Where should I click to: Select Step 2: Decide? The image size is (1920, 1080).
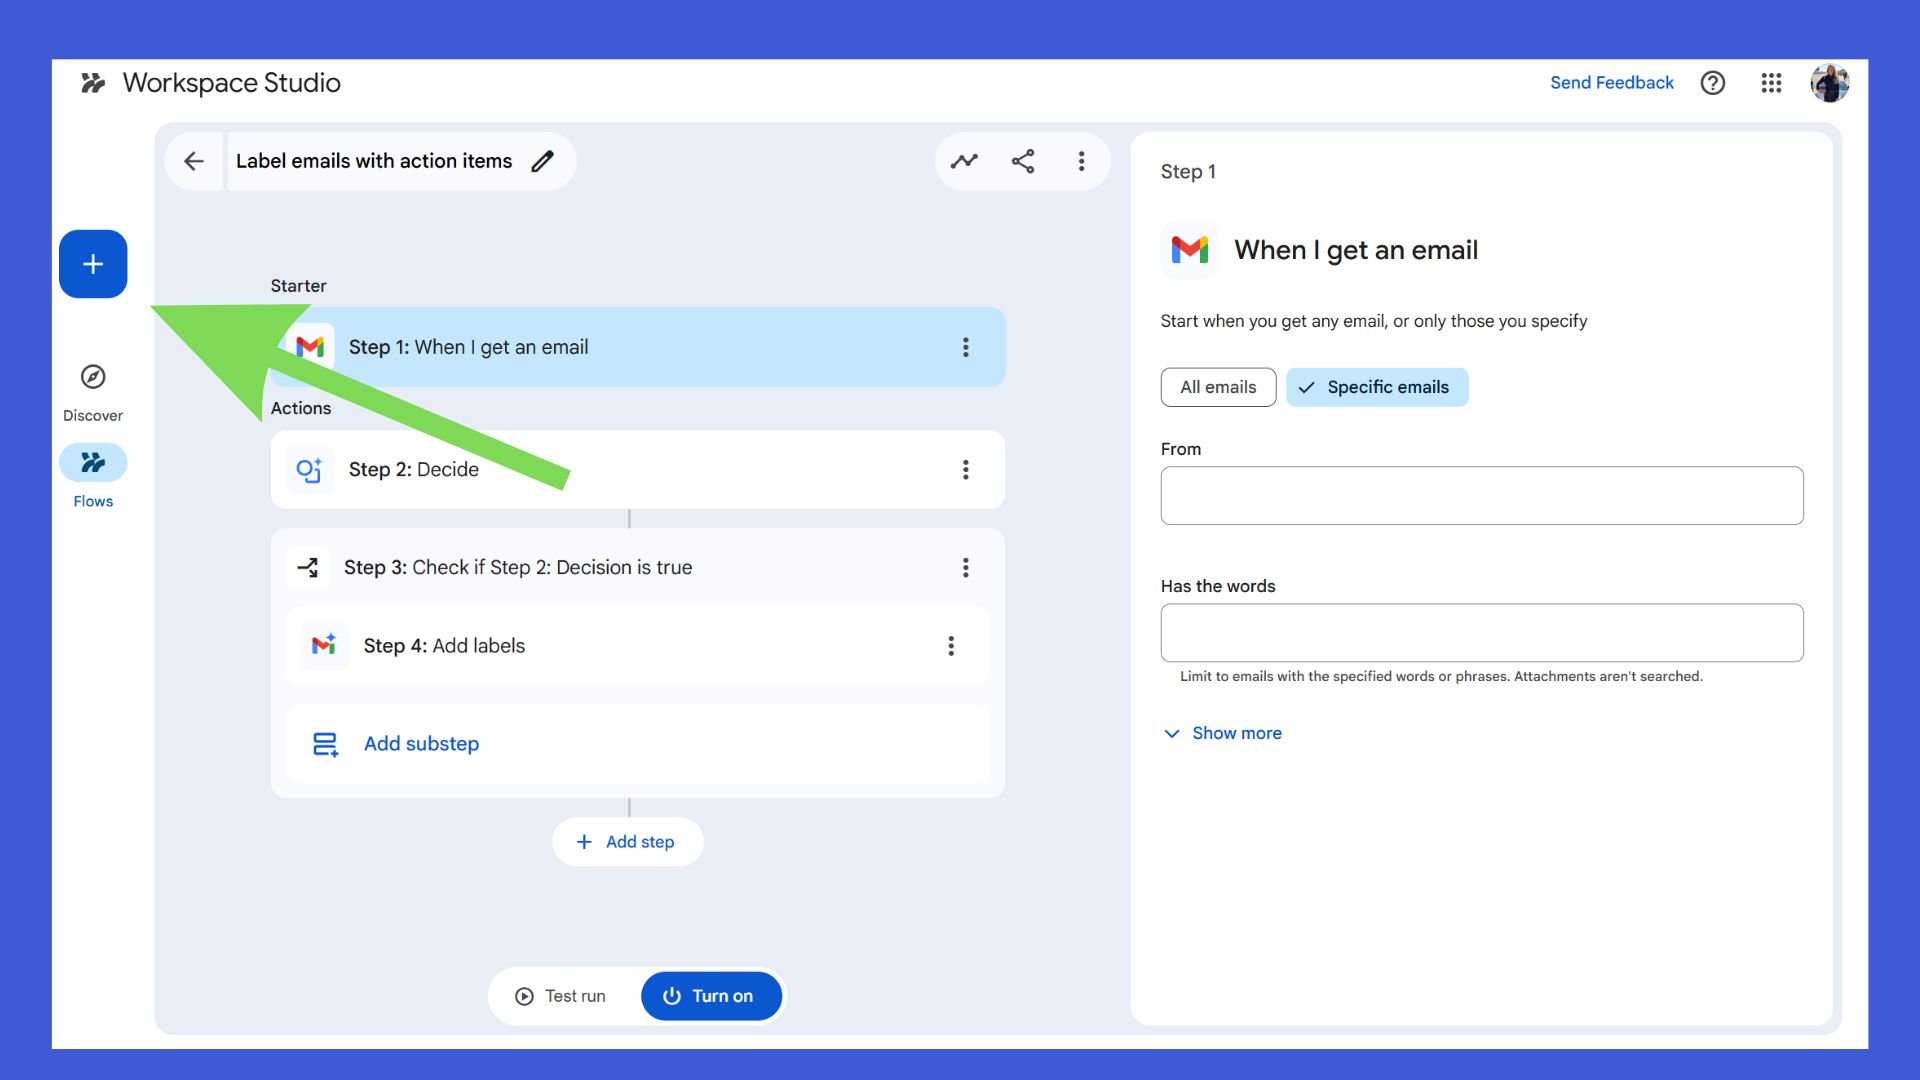coord(638,470)
